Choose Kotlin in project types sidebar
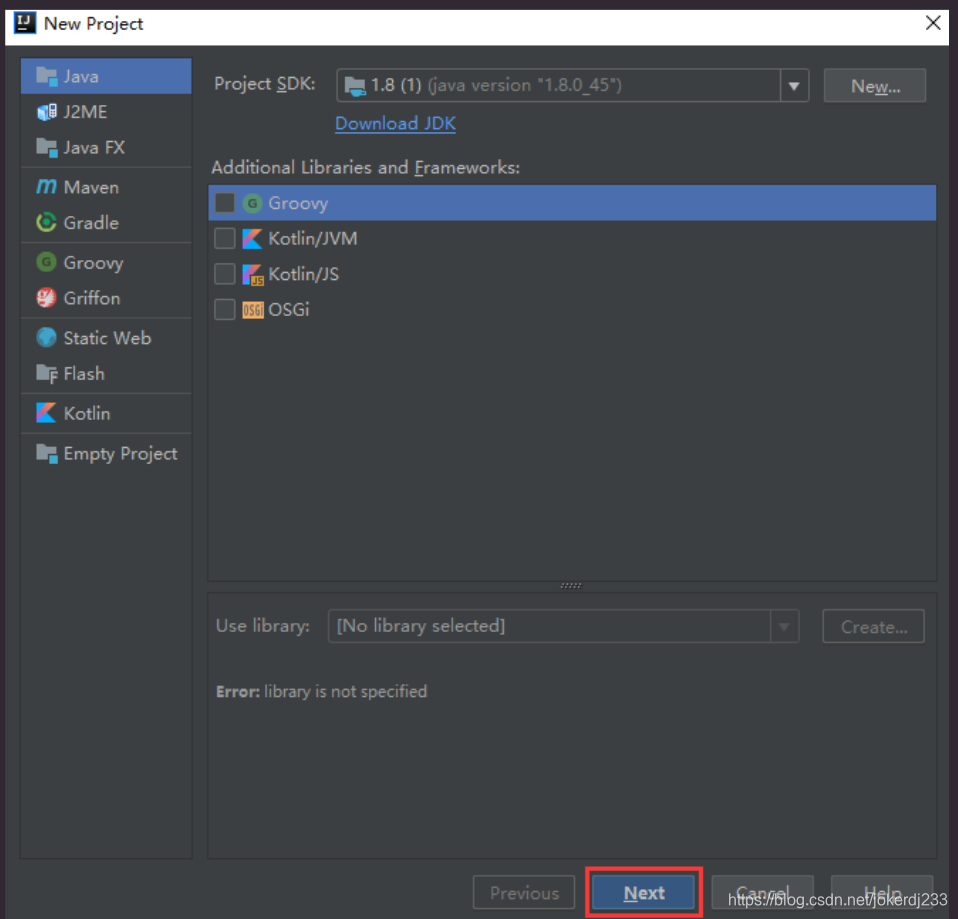 pyautogui.click(x=106, y=414)
